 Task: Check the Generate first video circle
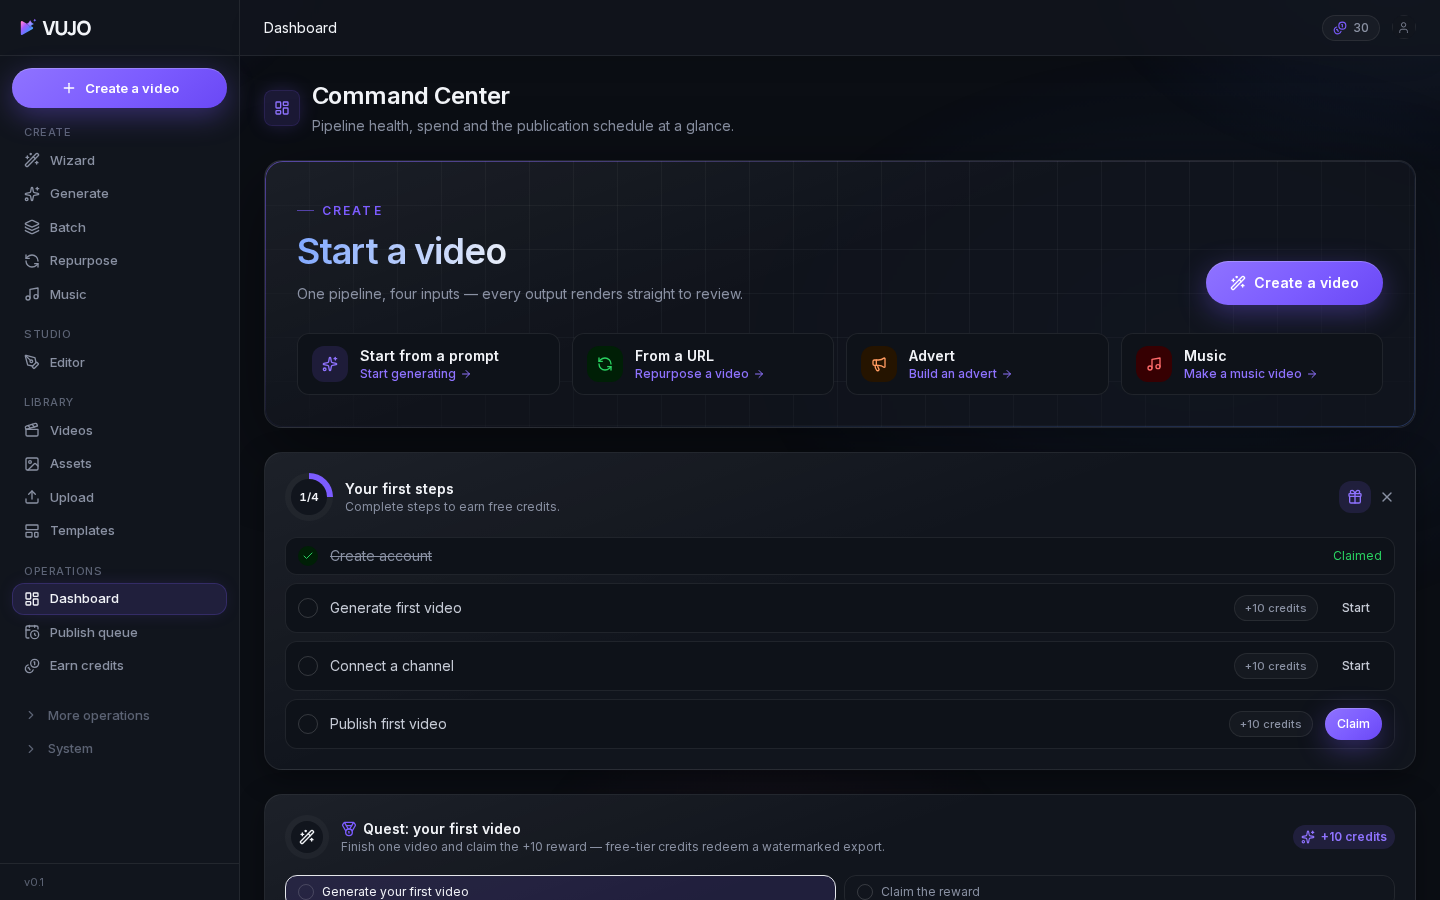coord(308,608)
